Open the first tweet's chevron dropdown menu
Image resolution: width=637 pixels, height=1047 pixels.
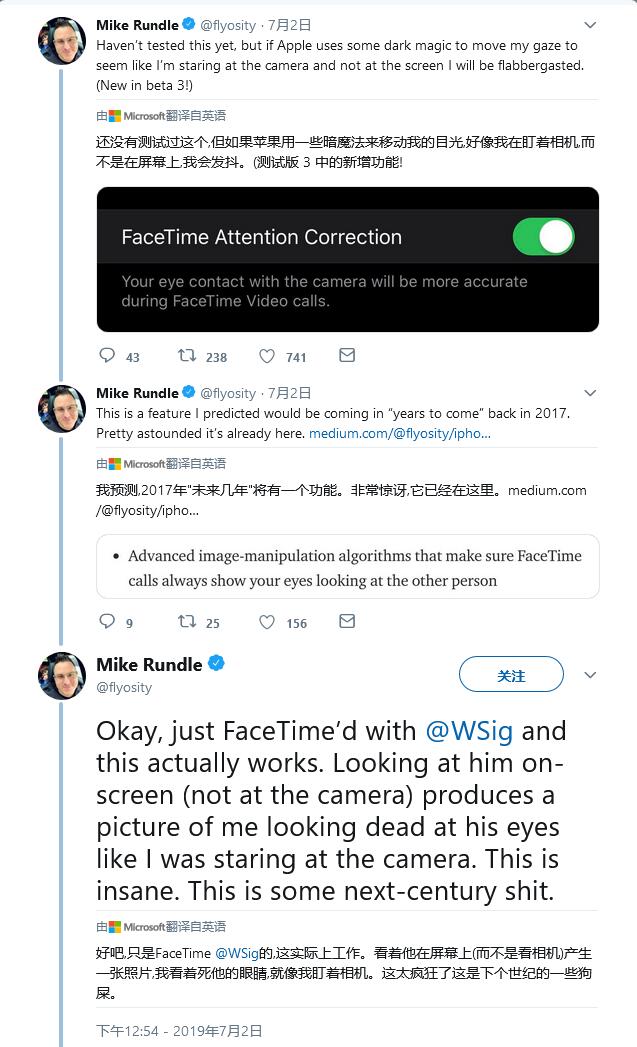(590, 25)
